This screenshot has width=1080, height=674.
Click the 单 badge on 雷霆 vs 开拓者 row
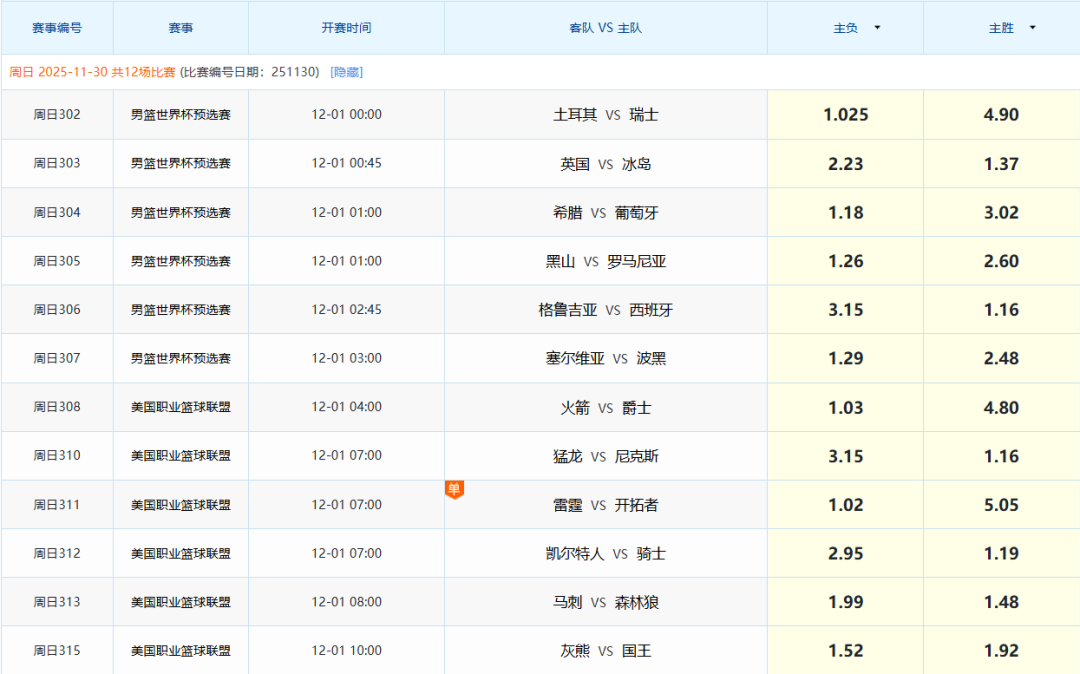point(454,489)
